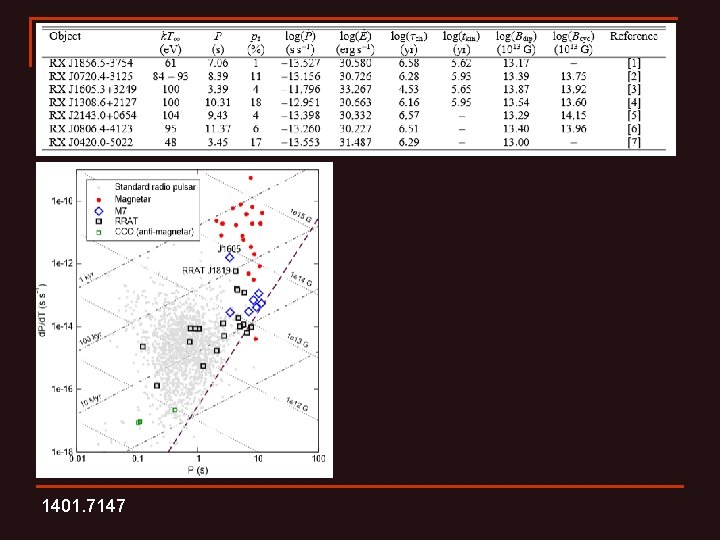This screenshot has width=720, height=540.
Task: Click the 10 Myr age line label
Action: (91, 400)
